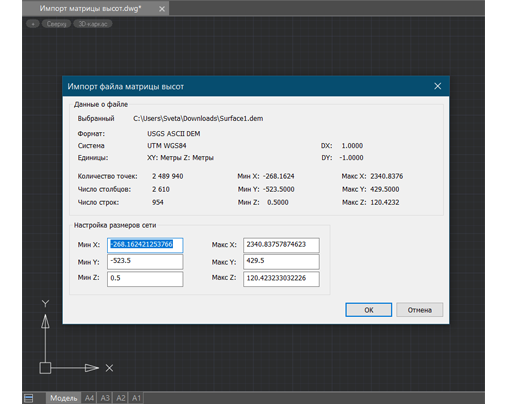This screenshot has height=404, width=505.
Task: Click the USGS ASCII DEM format value
Action: [x=174, y=134]
